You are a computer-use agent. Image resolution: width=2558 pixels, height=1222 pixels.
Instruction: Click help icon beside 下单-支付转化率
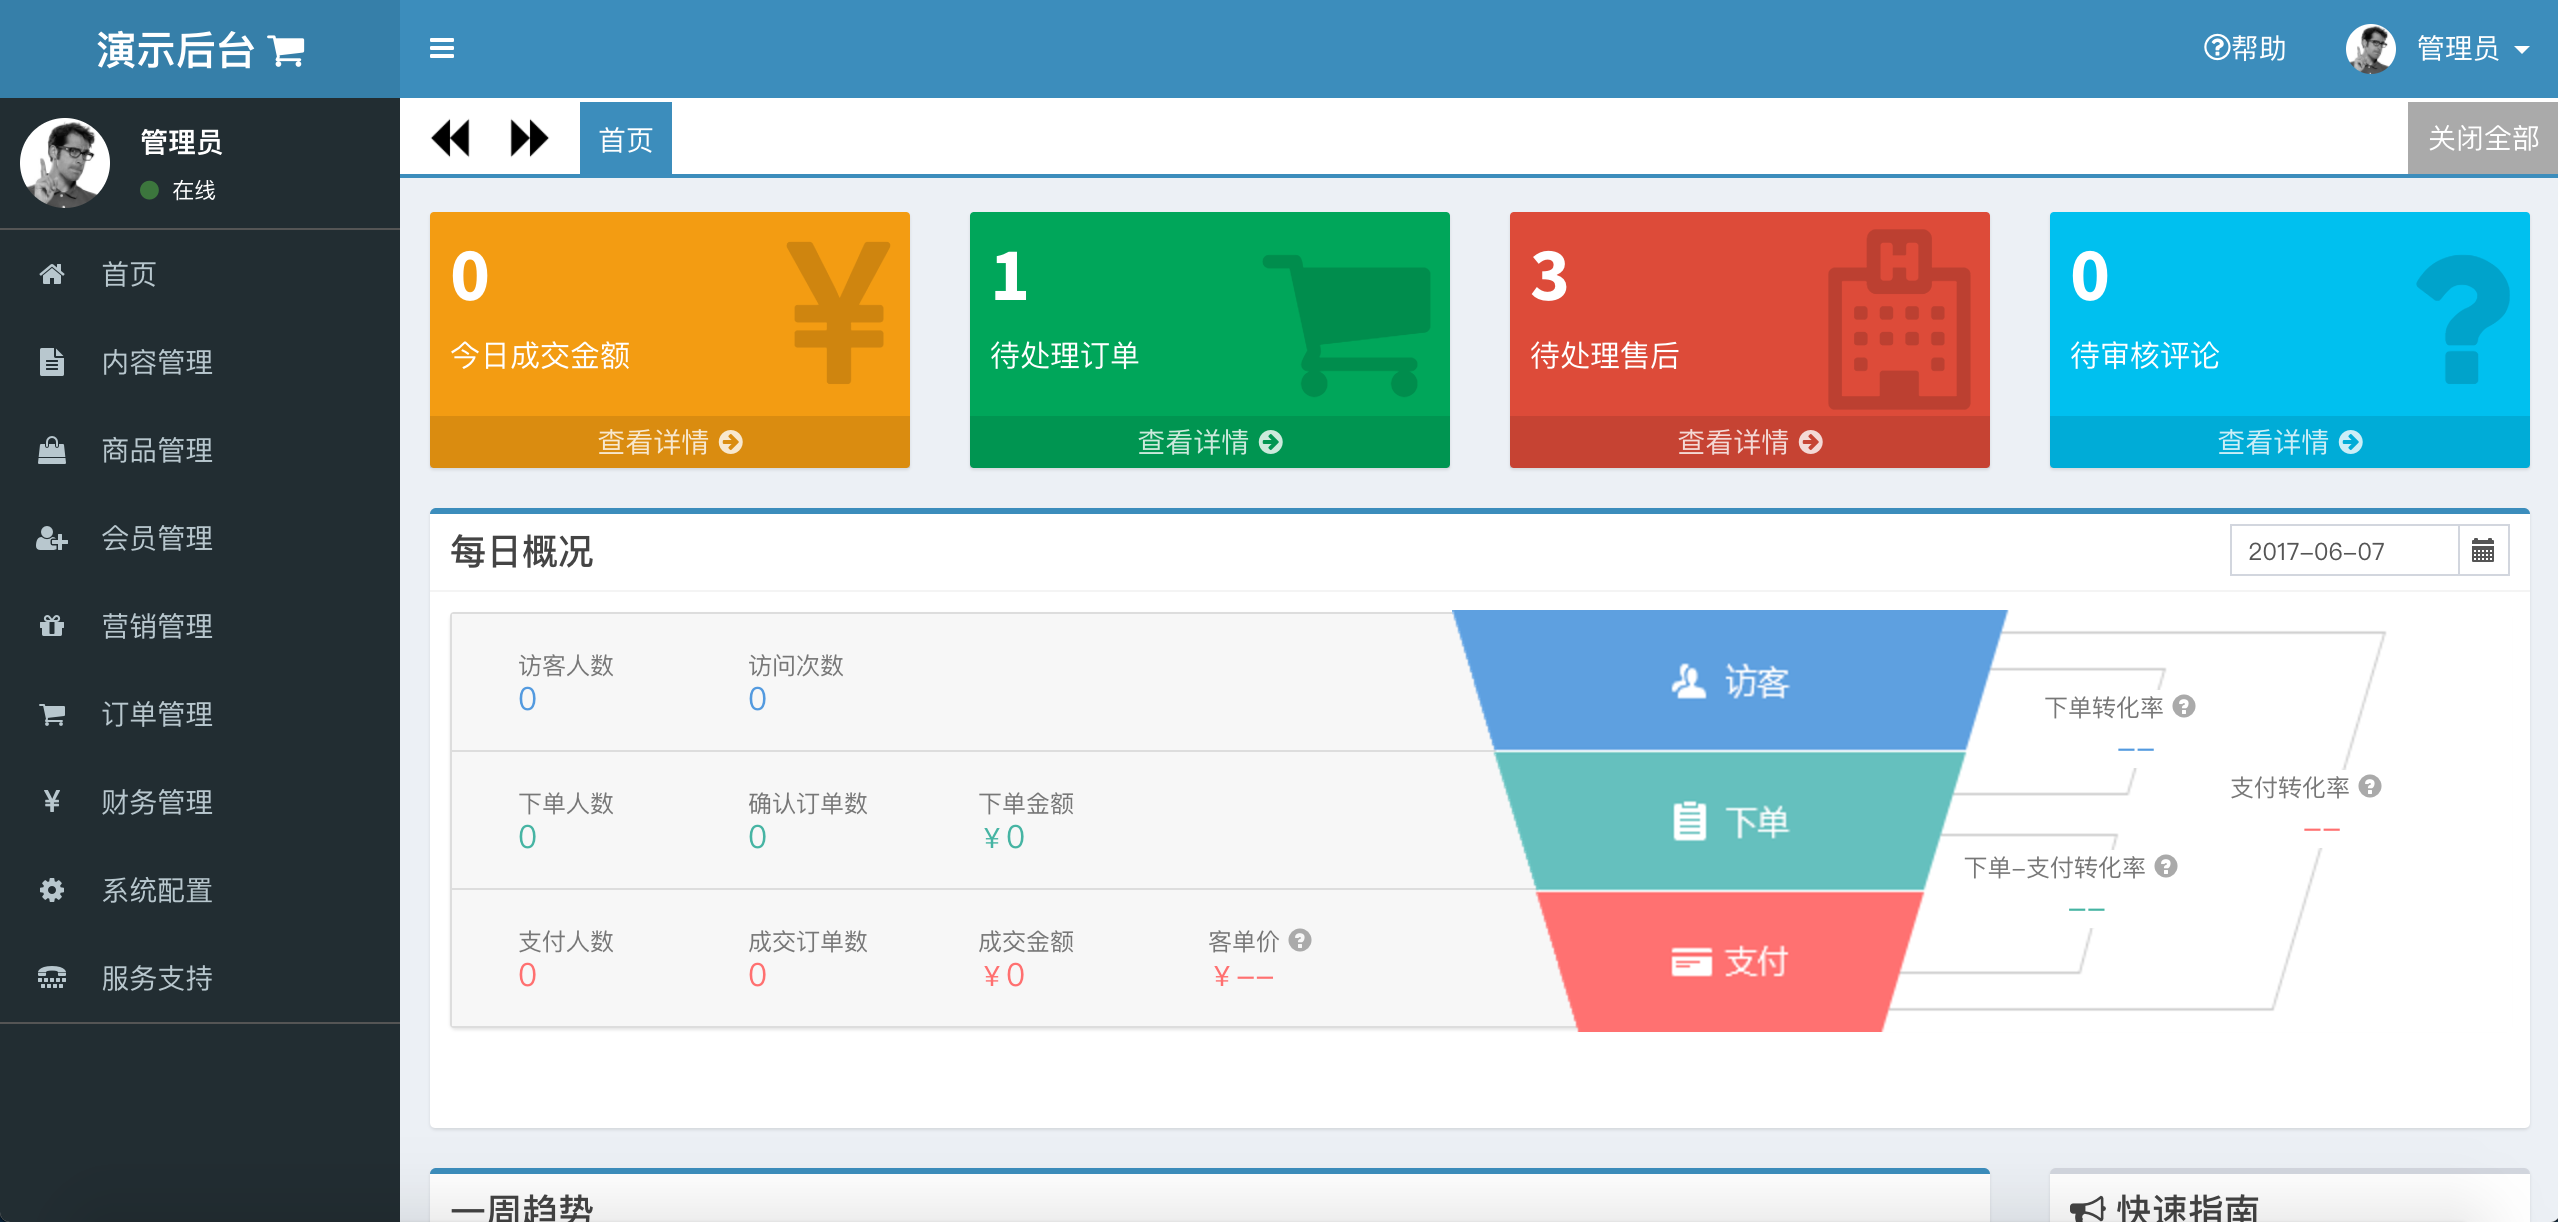pos(2165,866)
